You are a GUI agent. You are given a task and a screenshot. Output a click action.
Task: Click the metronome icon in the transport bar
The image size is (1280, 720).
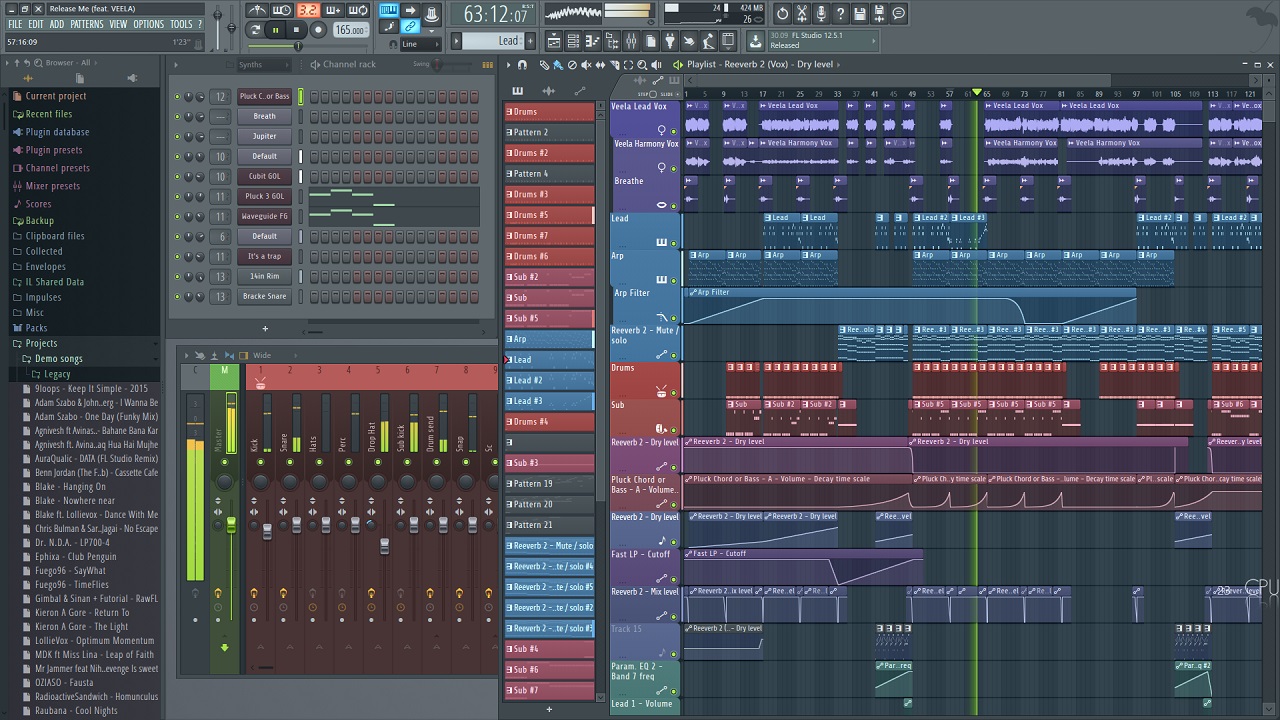point(257,11)
